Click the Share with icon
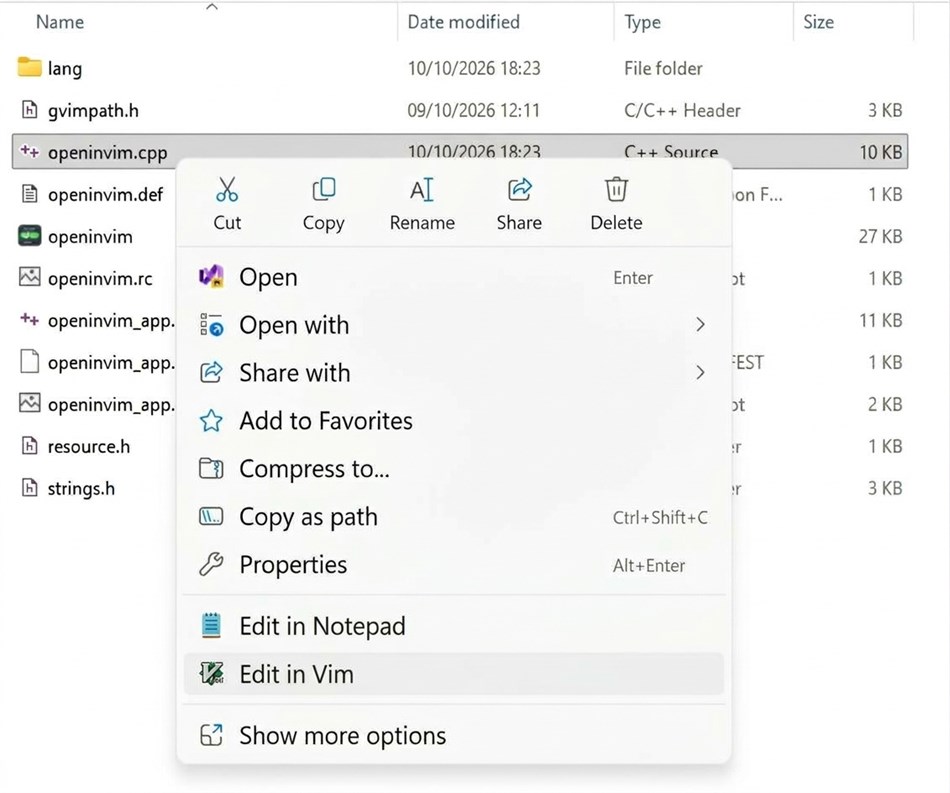Screen dimensions: 950x793 pyautogui.click(x=211, y=372)
